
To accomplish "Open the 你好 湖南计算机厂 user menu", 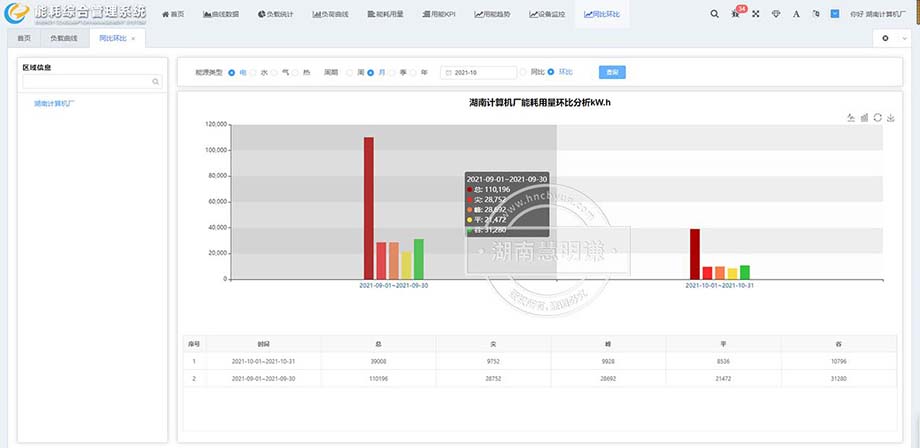I will pyautogui.click(x=880, y=15).
